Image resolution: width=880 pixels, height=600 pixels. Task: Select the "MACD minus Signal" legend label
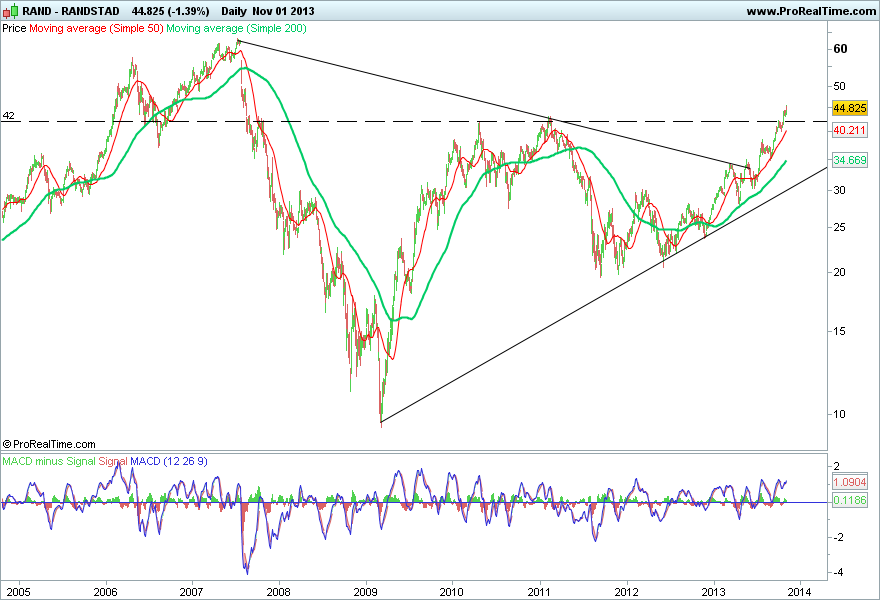[x=48, y=461]
